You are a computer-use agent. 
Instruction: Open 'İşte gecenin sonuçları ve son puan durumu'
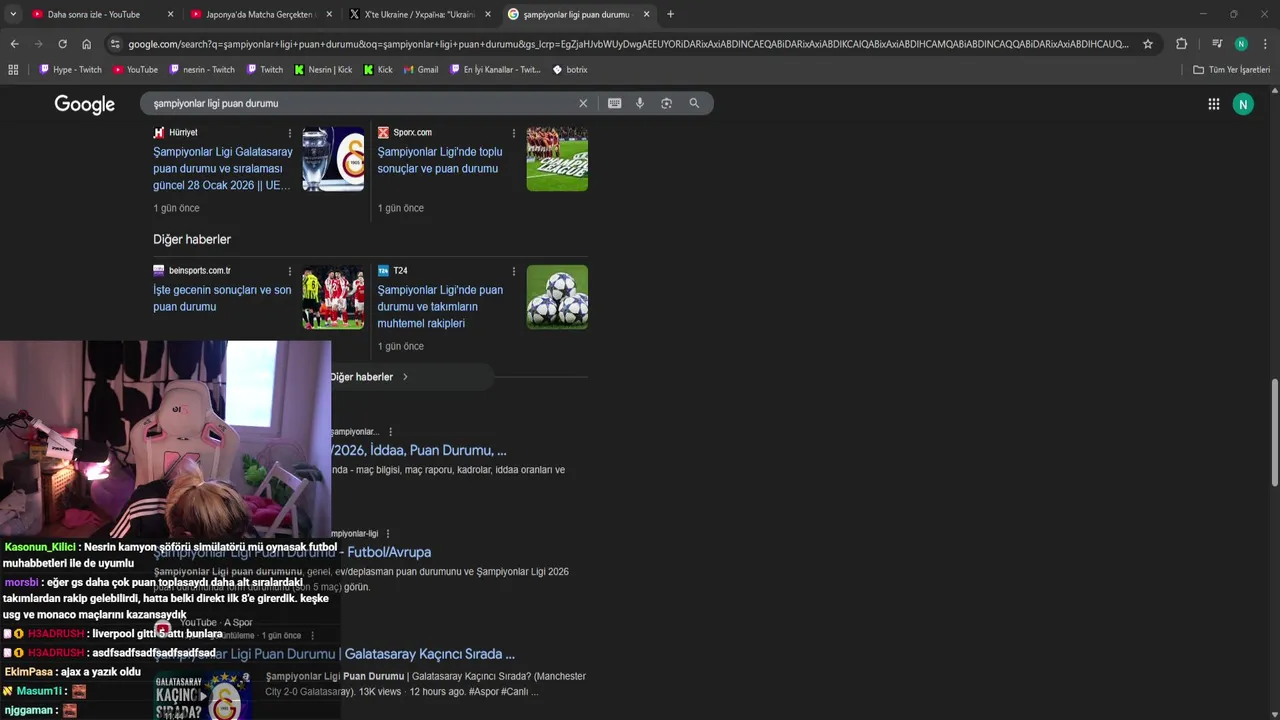[x=222, y=298]
